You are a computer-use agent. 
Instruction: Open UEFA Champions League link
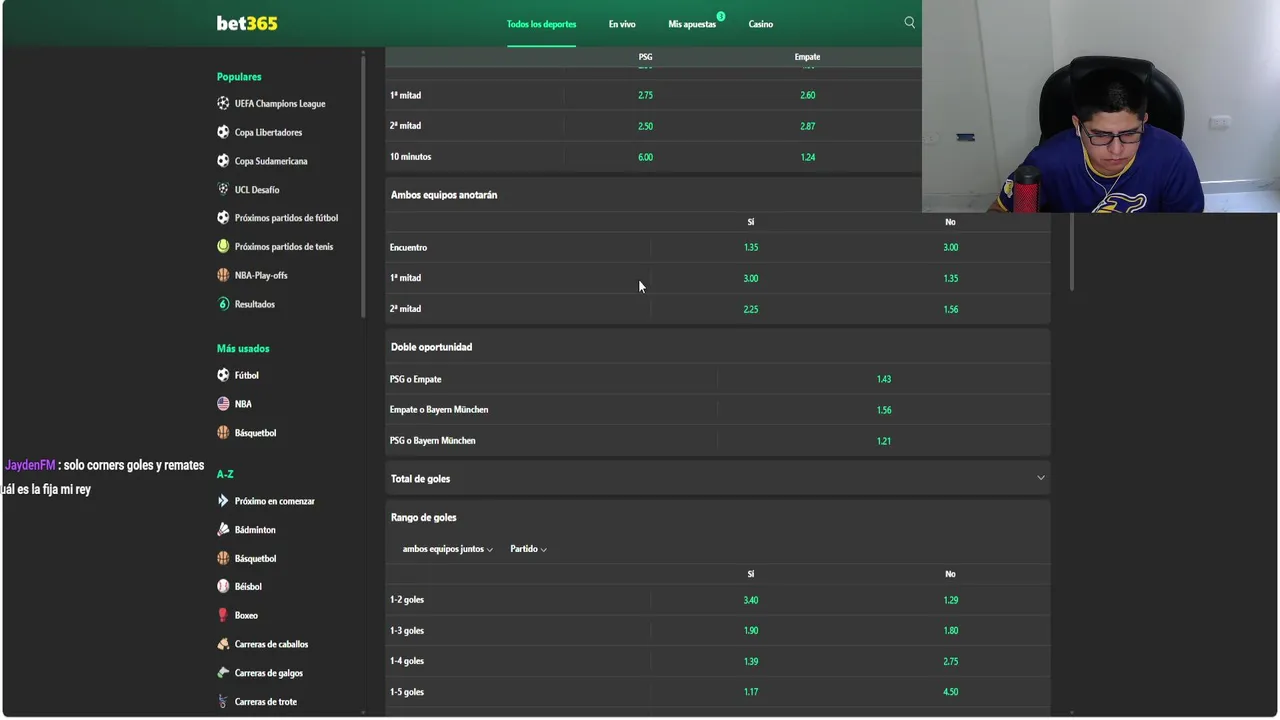280,103
